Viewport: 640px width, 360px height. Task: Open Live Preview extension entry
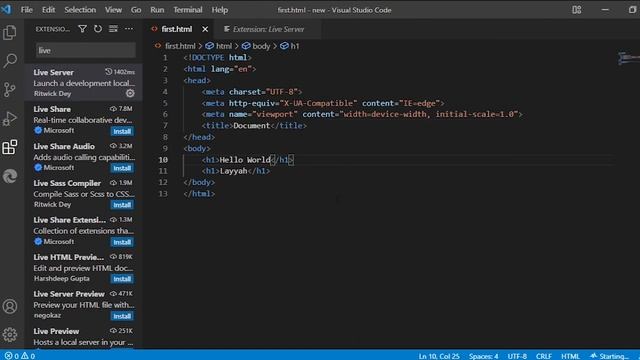84,336
